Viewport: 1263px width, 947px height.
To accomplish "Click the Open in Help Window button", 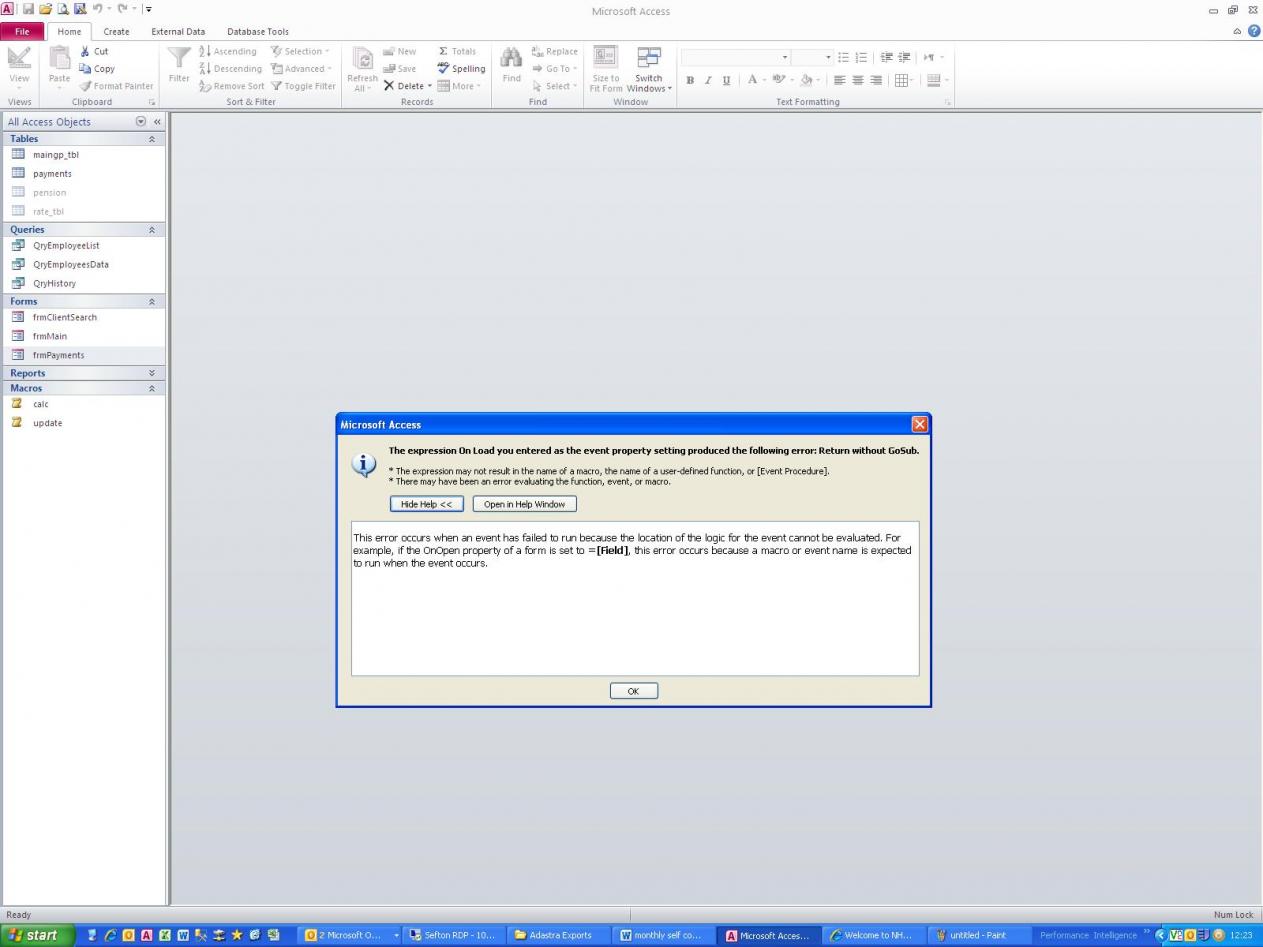I will tap(525, 504).
